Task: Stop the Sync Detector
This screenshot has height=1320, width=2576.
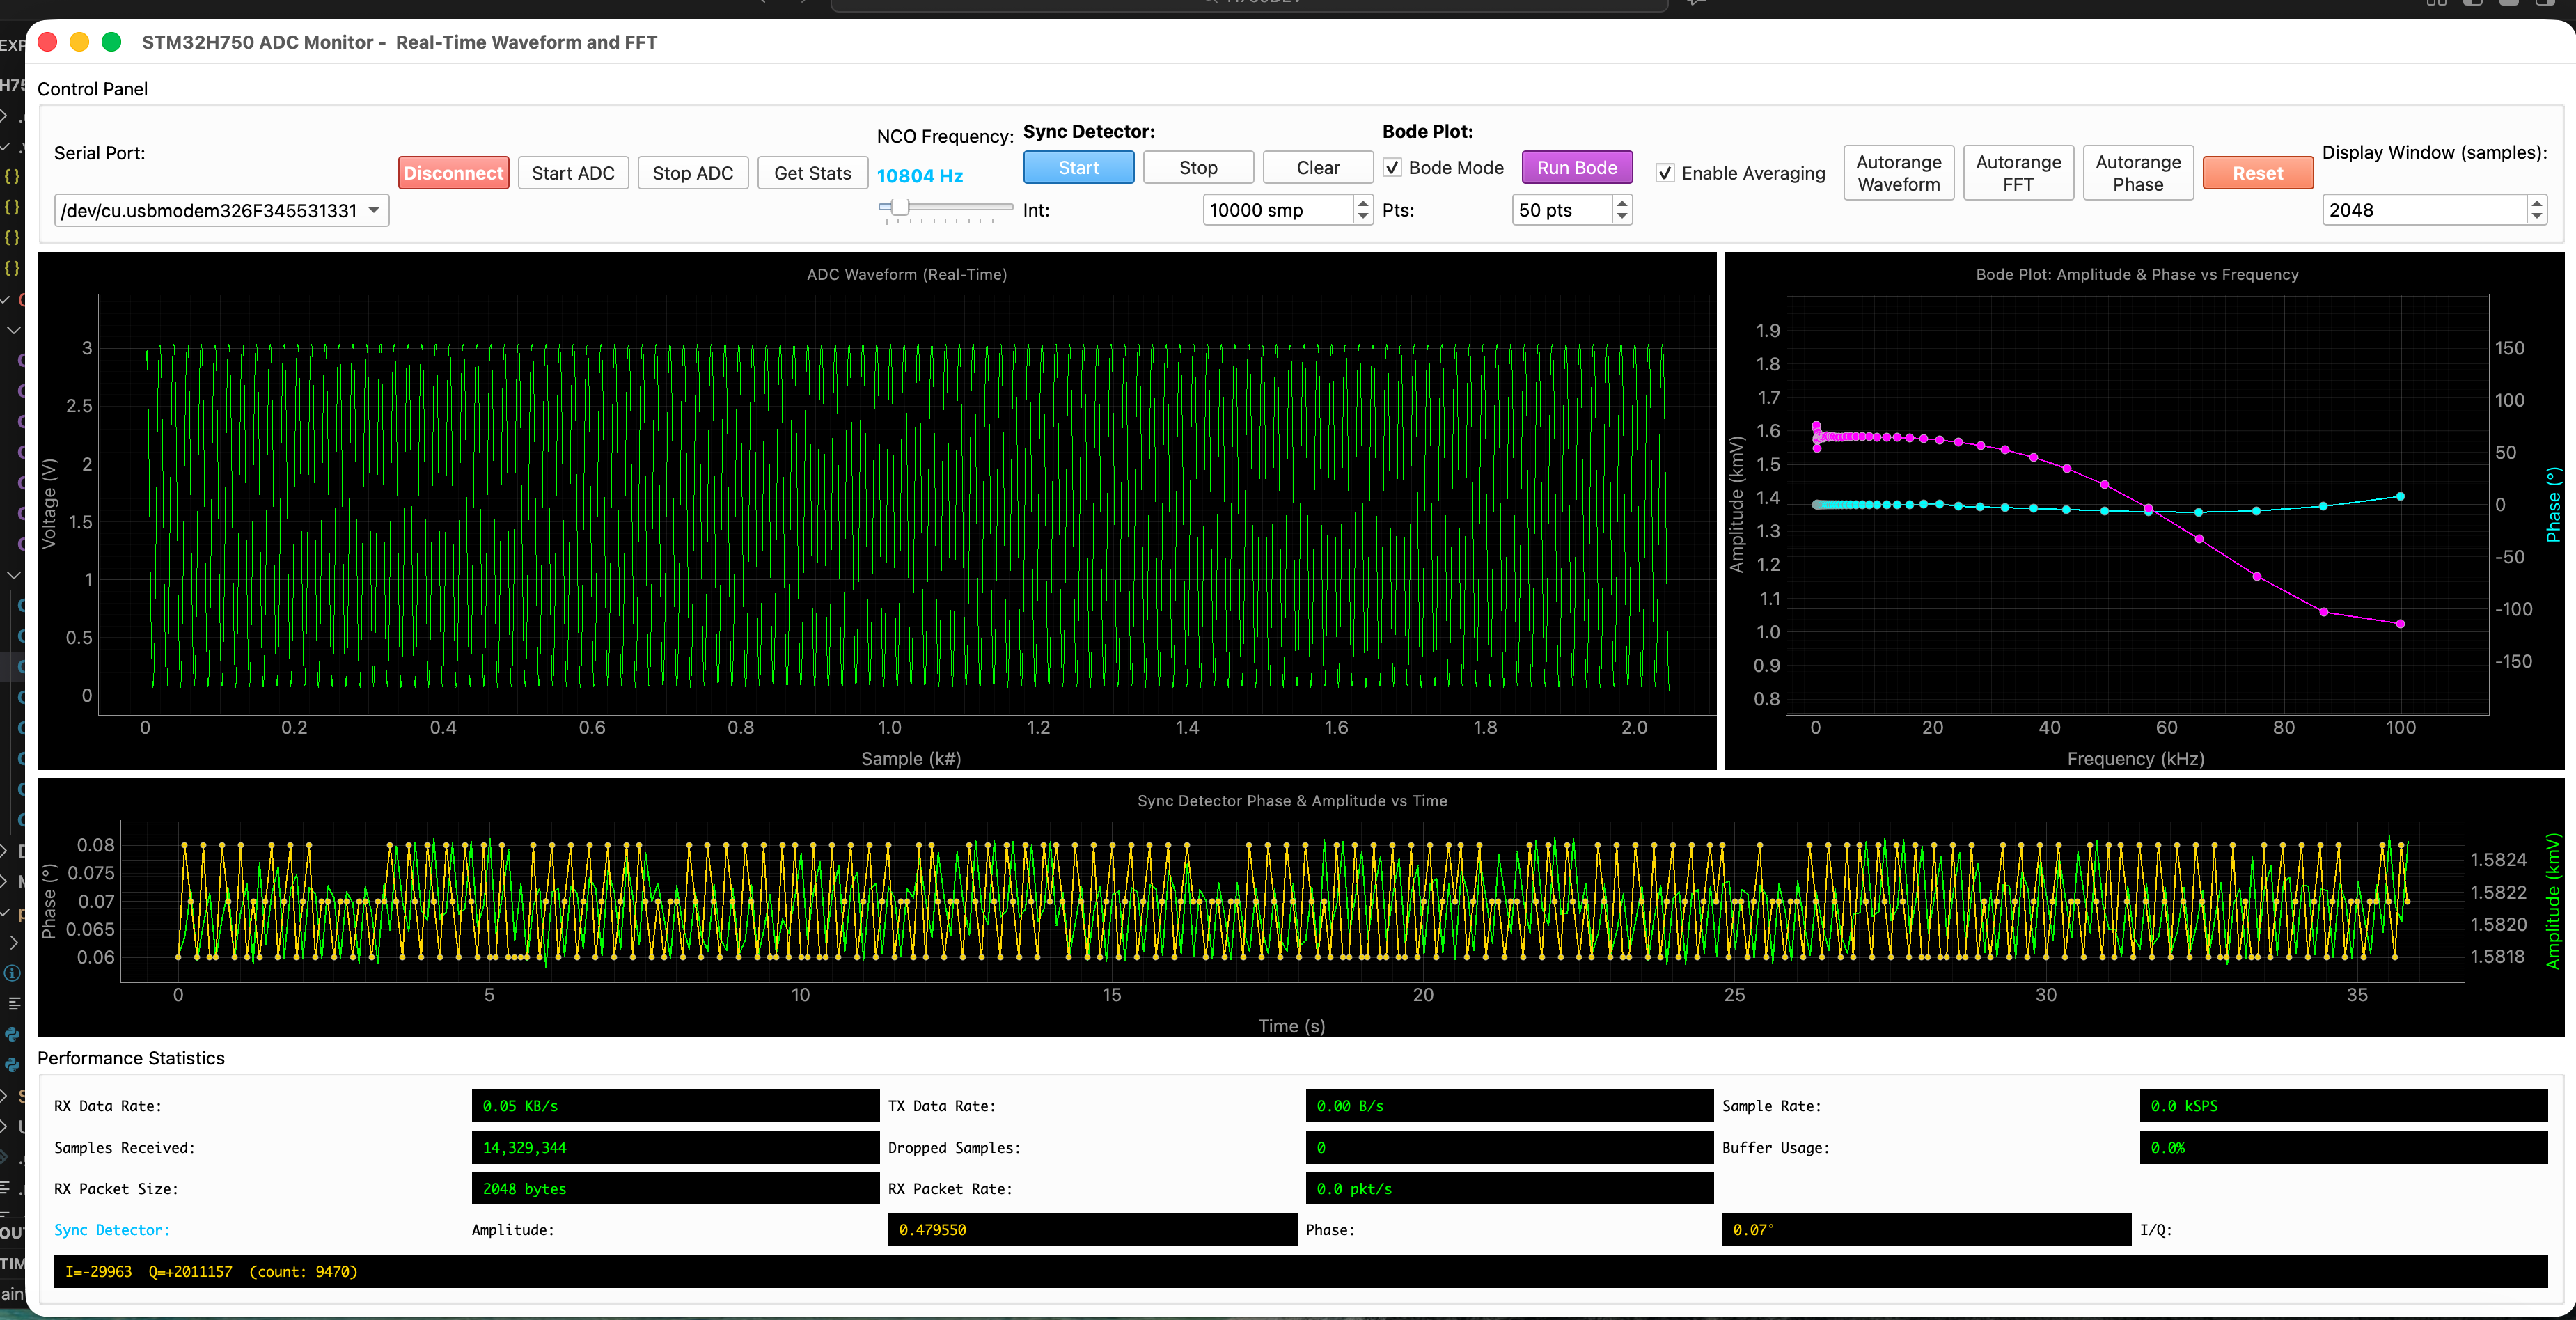Action: pyautogui.click(x=1197, y=167)
